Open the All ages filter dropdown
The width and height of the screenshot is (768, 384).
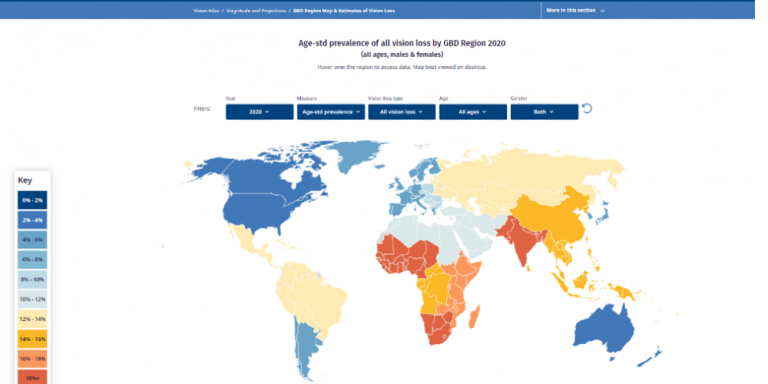(x=473, y=112)
